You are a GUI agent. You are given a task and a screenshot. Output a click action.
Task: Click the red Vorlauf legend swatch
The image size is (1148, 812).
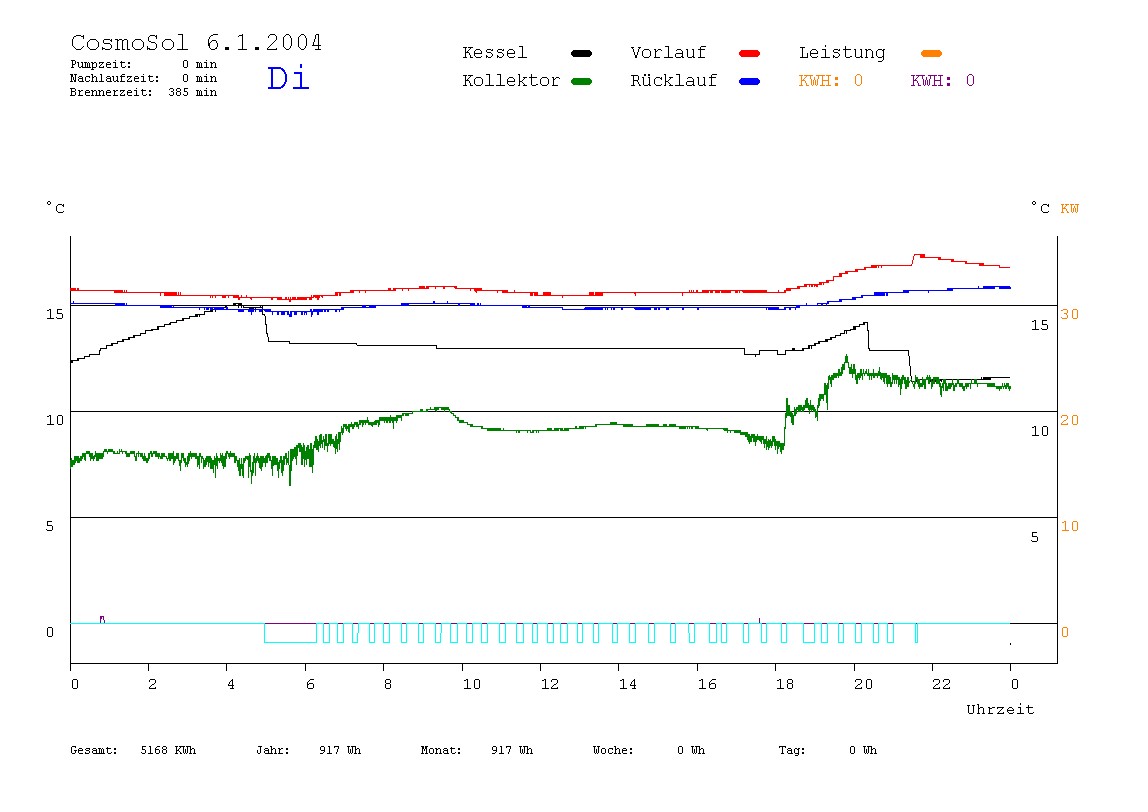(750, 53)
